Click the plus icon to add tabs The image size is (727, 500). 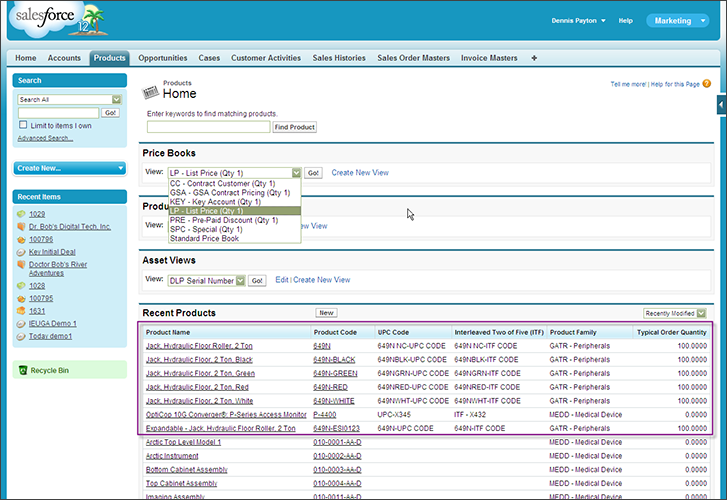point(534,58)
